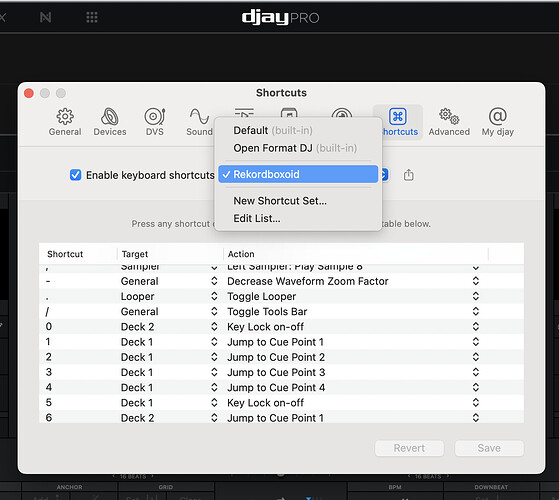
Task: Select 'Decrease Waveform Zoom Factor' action text
Action: tap(308, 281)
